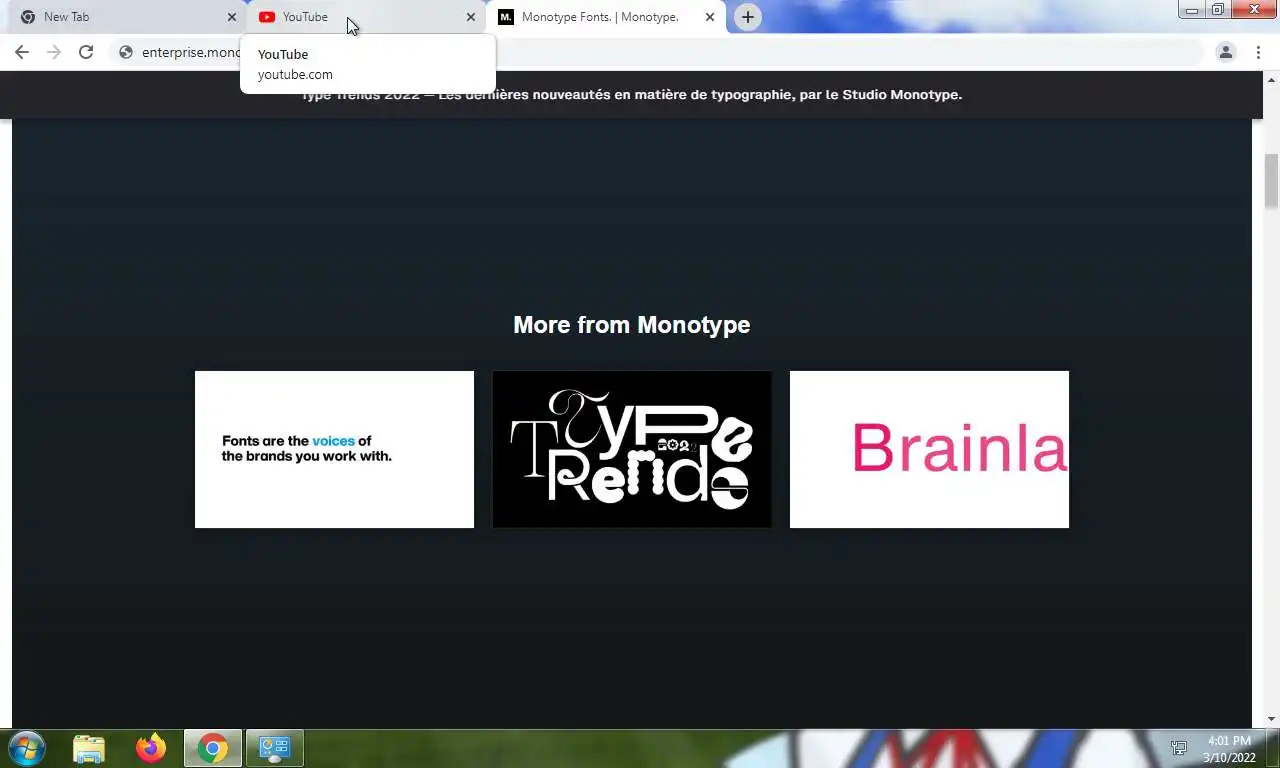Switch to the YouTube tab

366,17
